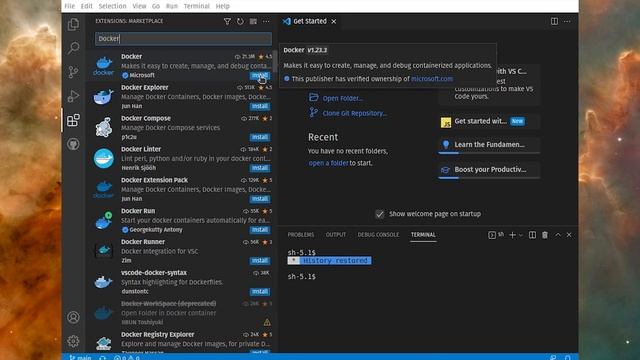Open the View menu
Screen dimensions: 640x360
tap(139, 6)
